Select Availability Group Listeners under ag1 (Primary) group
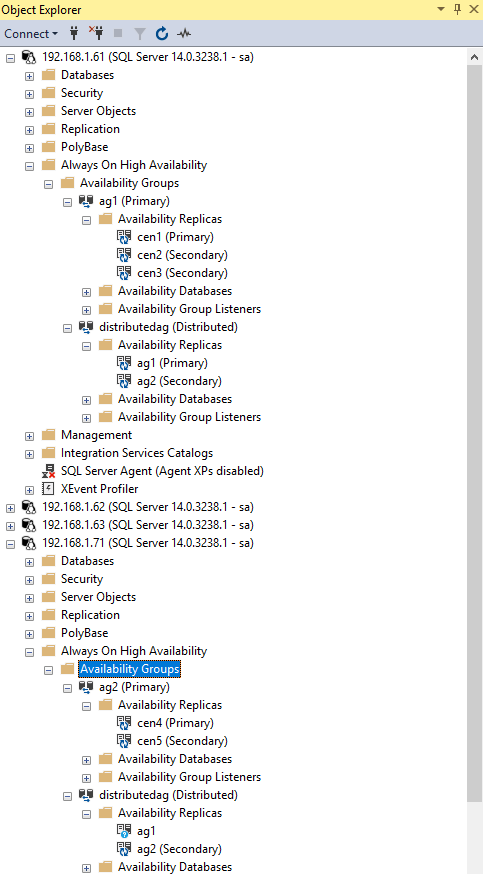This screenshot has width=483, height=874. click(189, 309)
